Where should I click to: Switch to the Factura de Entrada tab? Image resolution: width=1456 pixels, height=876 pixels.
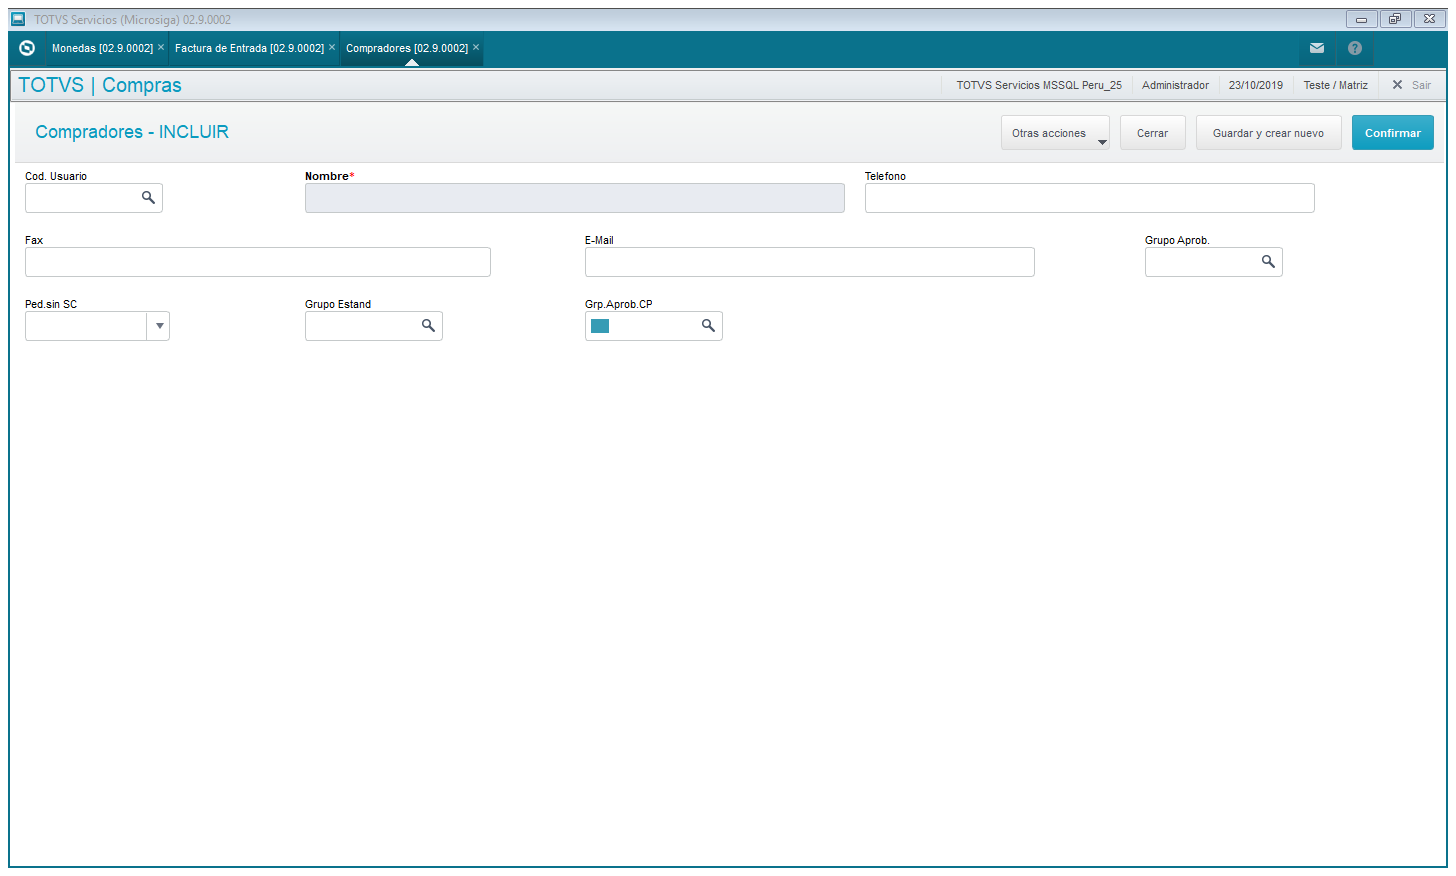pyautogui.click(x=249, y=48)
